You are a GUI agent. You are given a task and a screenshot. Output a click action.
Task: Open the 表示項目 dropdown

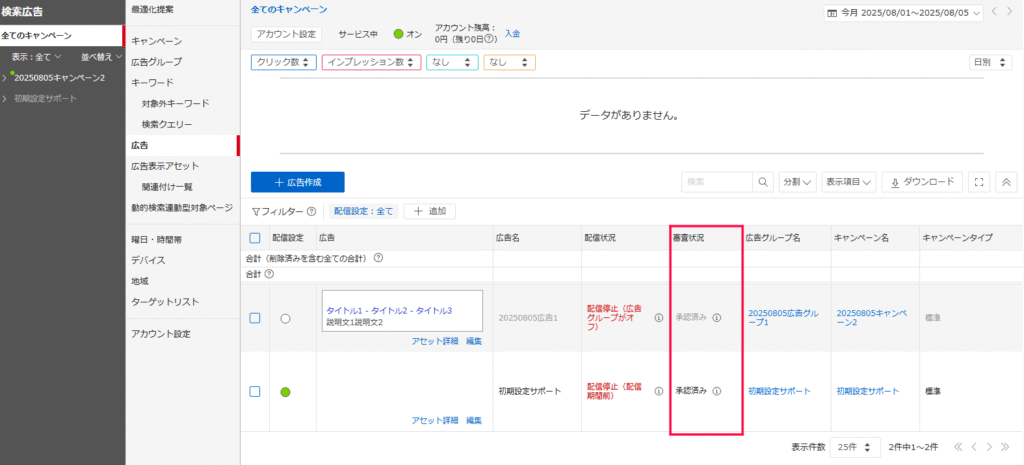tap(849, 182)
